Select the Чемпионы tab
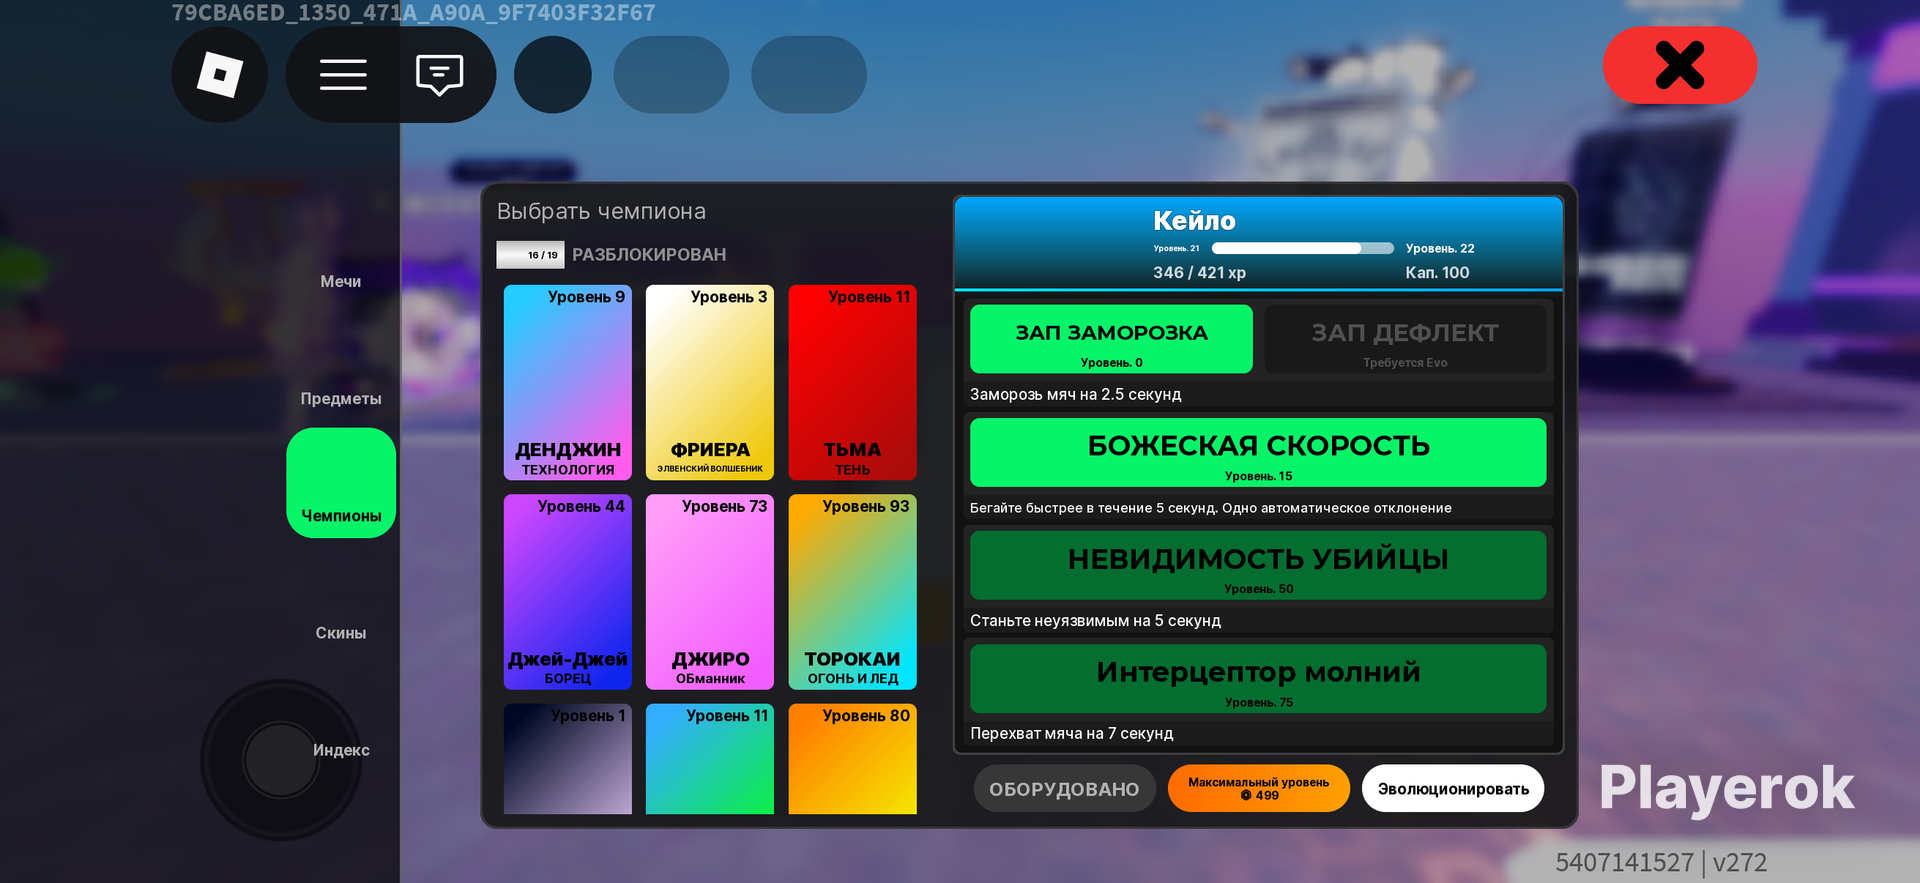Viewport: 1920px width, 883px height. click(x=341, y=483)
